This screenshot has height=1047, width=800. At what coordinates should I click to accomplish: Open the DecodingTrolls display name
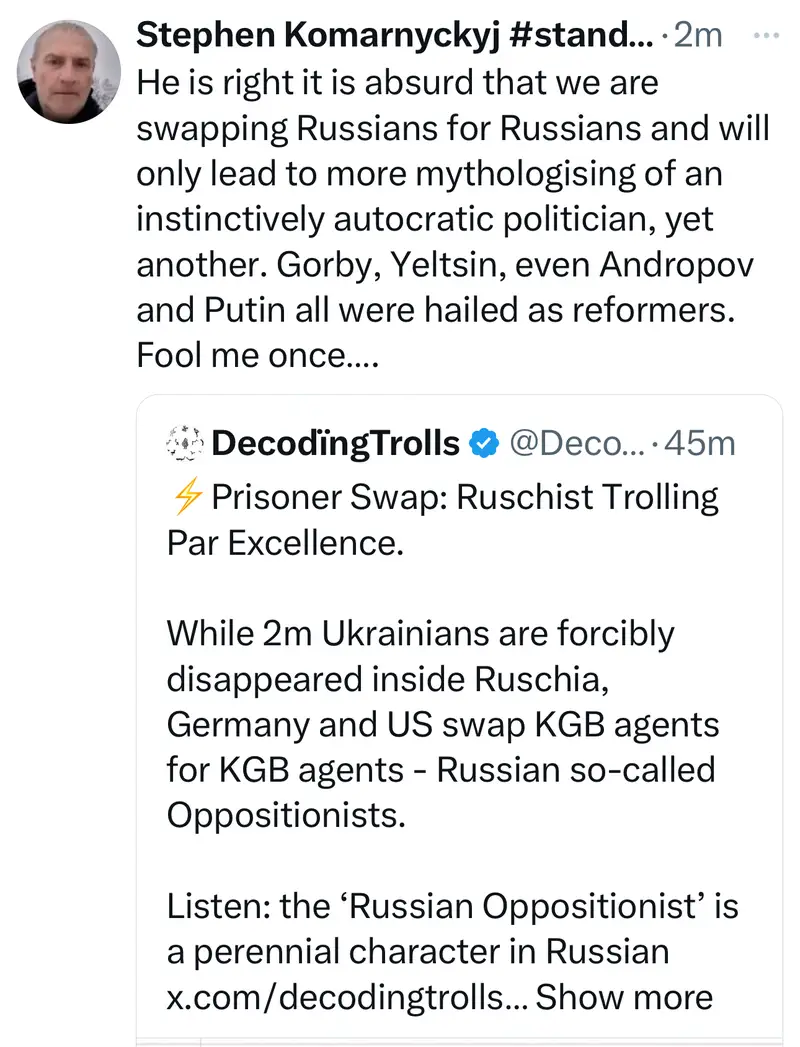click(336, 442)
